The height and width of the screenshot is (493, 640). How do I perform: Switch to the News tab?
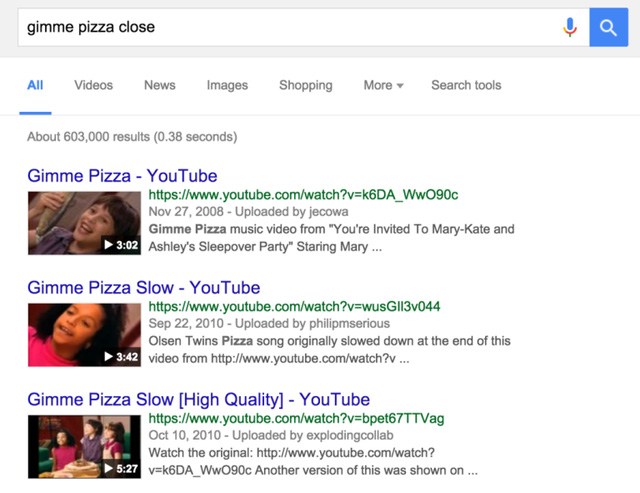pyautogui.click(x=160, y=85)
